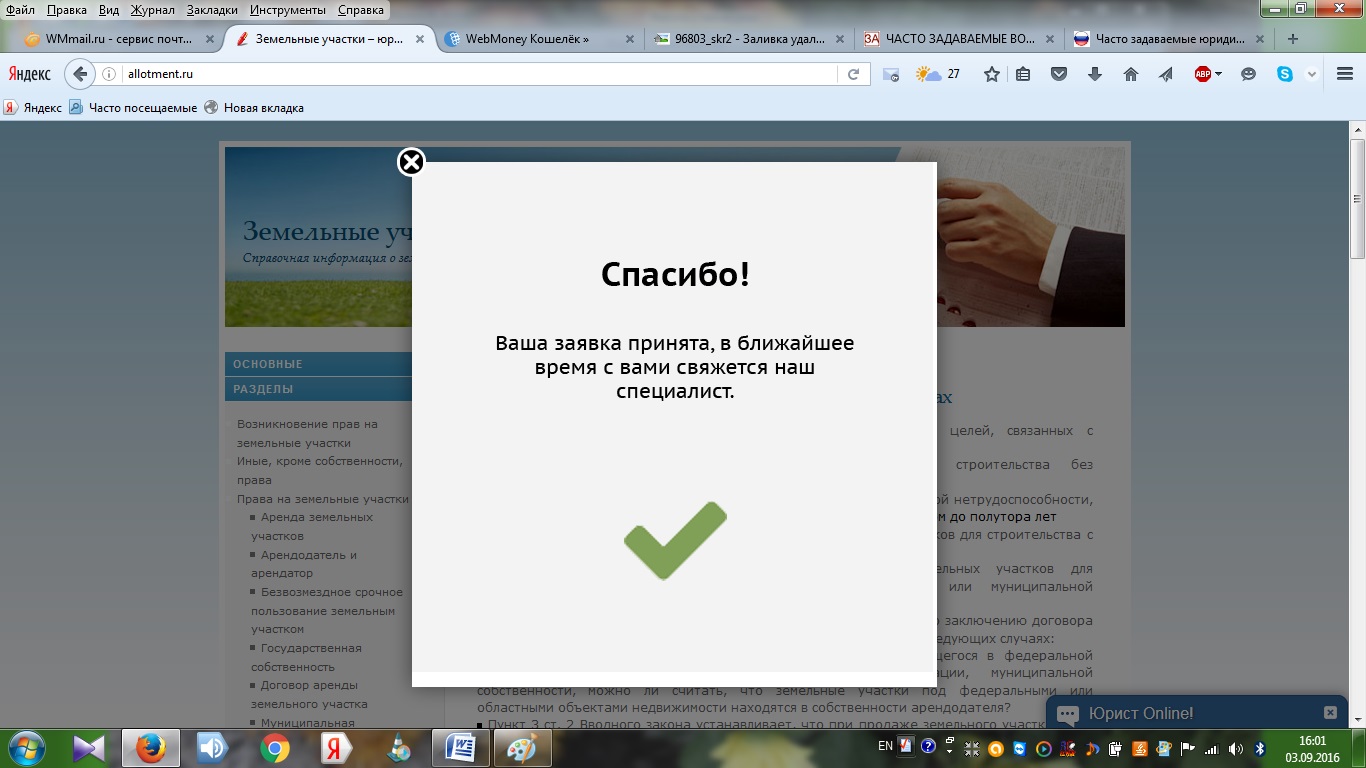Close the WebMoney Кошелёк tab
Viewport: 1366px width, 768px height.
(x=630, y=40)
